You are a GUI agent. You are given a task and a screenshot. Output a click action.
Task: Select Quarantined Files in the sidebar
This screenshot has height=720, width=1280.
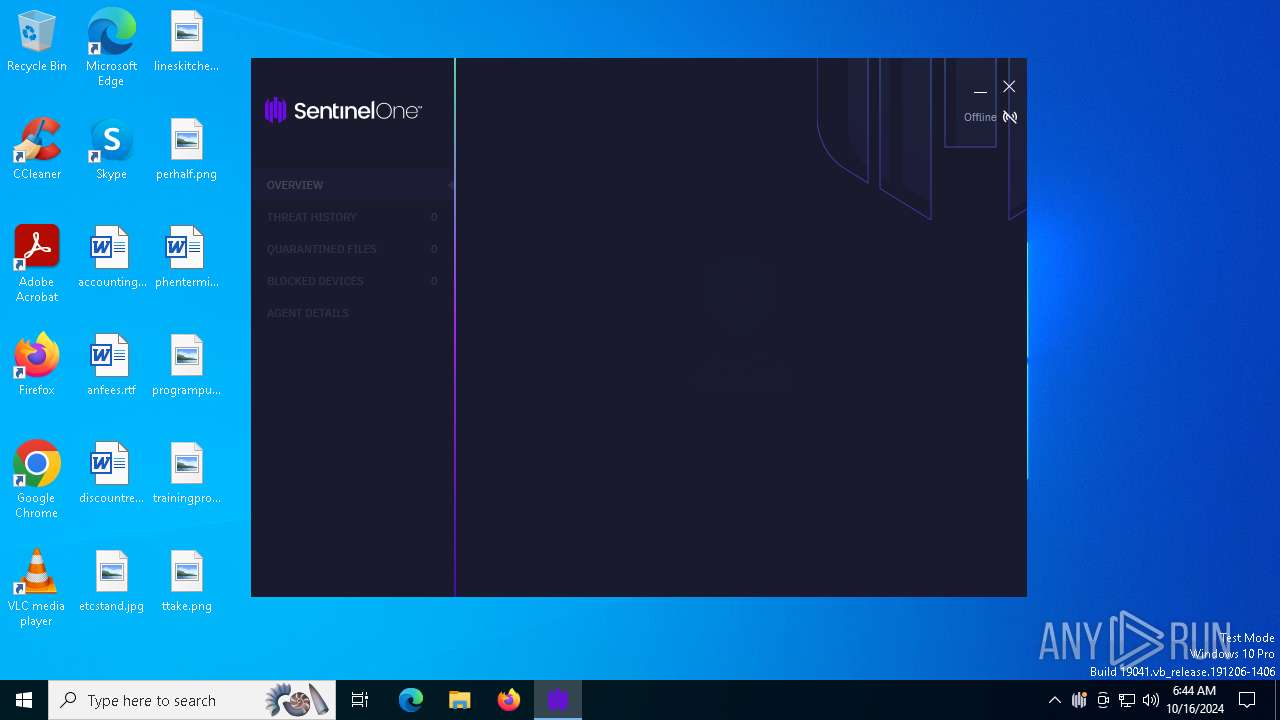[x=352, y=249]
